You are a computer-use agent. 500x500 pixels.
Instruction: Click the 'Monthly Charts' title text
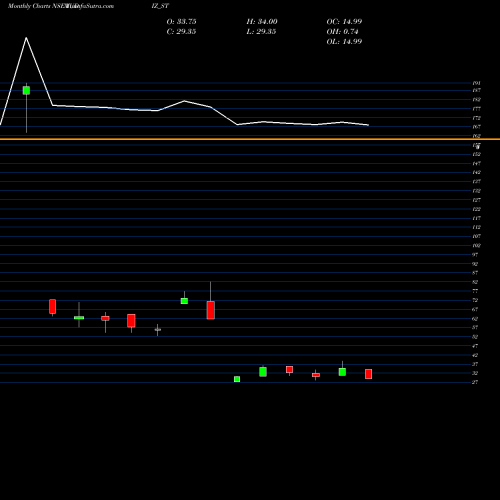tap(29, 6)
